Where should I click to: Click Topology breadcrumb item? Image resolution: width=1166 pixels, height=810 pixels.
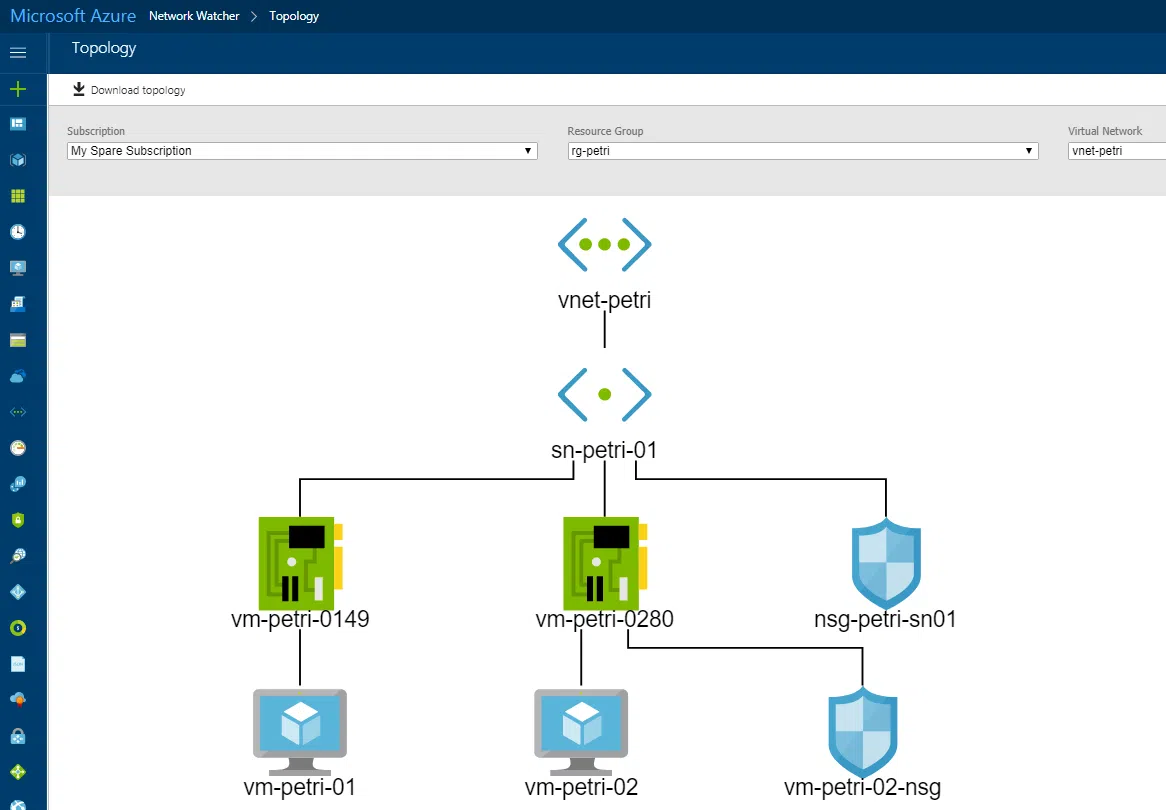[294, 16]
